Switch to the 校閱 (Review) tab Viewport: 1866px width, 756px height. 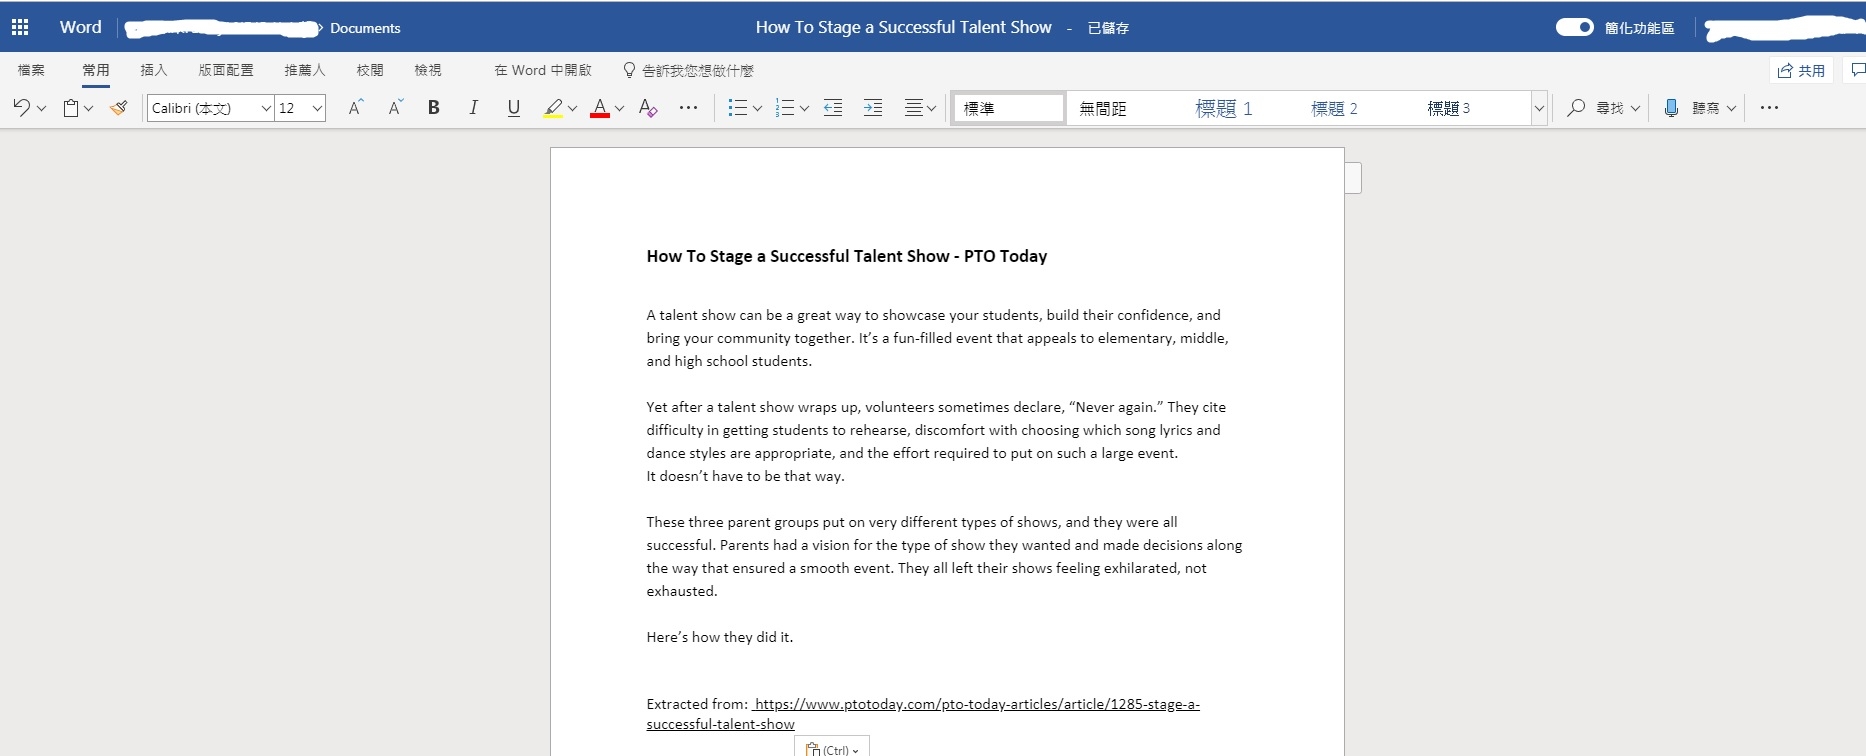click(369, 70)
